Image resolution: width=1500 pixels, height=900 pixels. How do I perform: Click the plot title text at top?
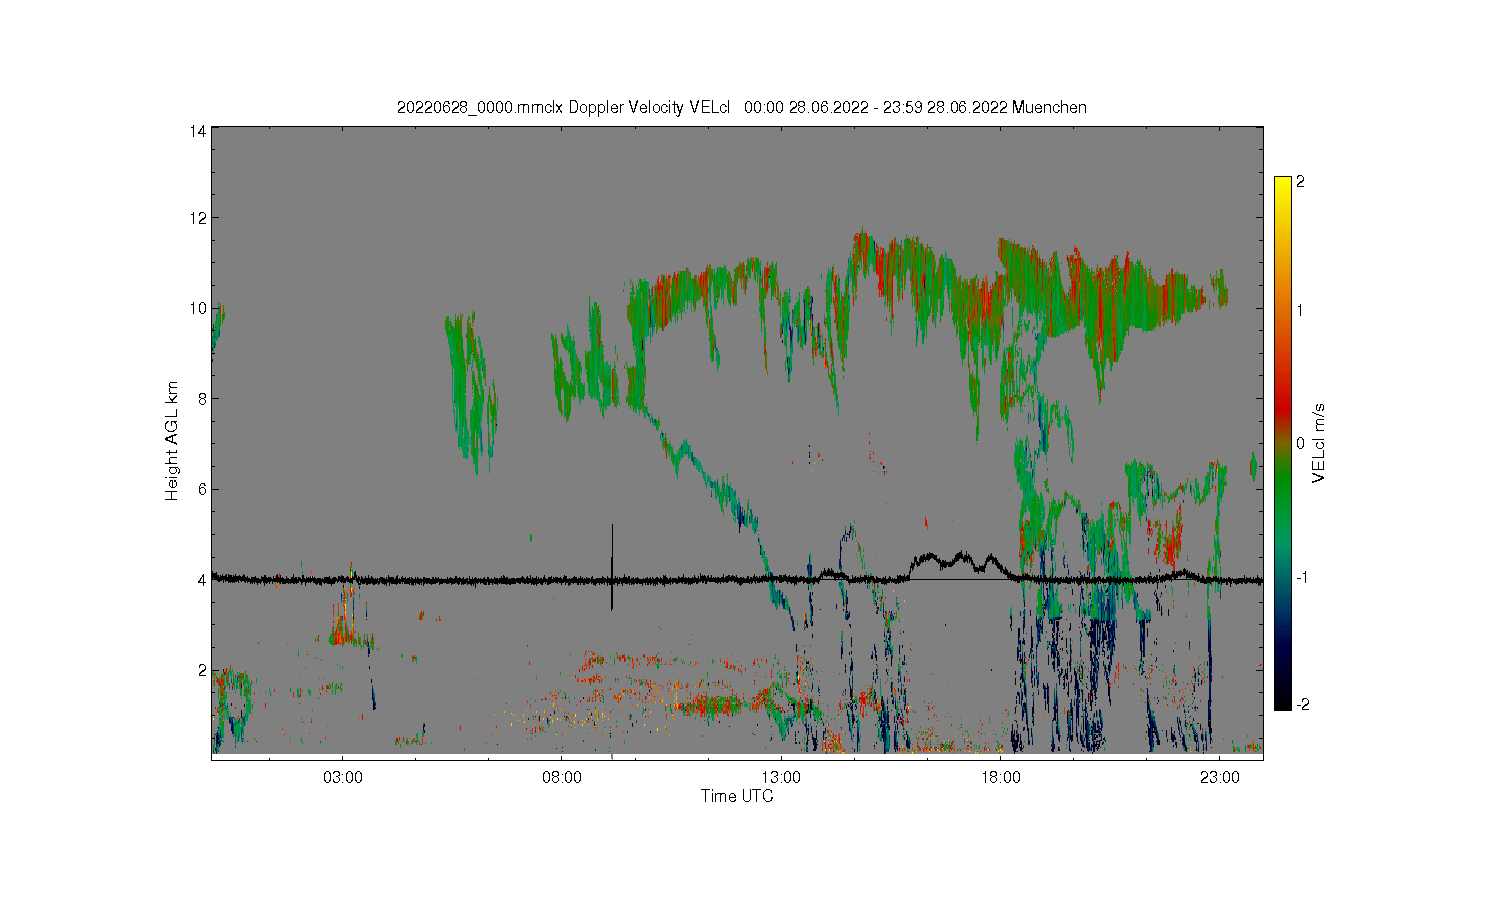tap(742, 107)
